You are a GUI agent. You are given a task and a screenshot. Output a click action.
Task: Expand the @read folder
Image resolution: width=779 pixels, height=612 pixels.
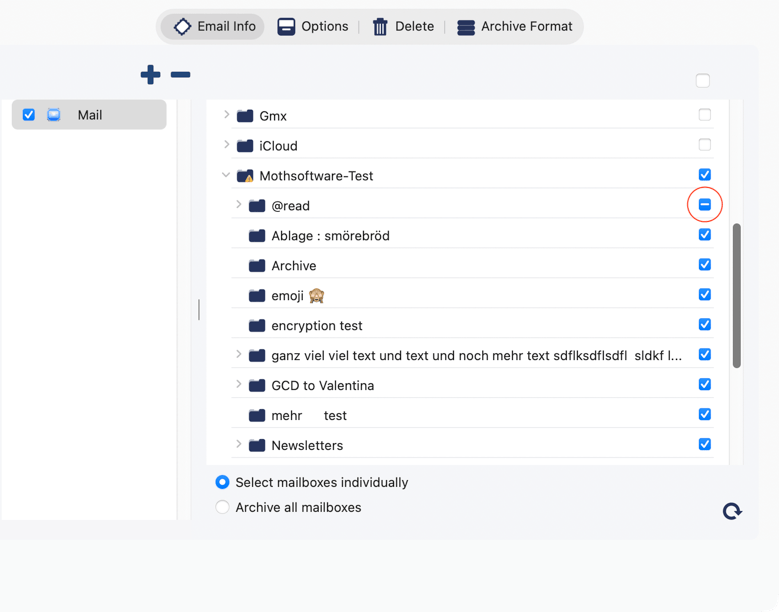(238, 204)
